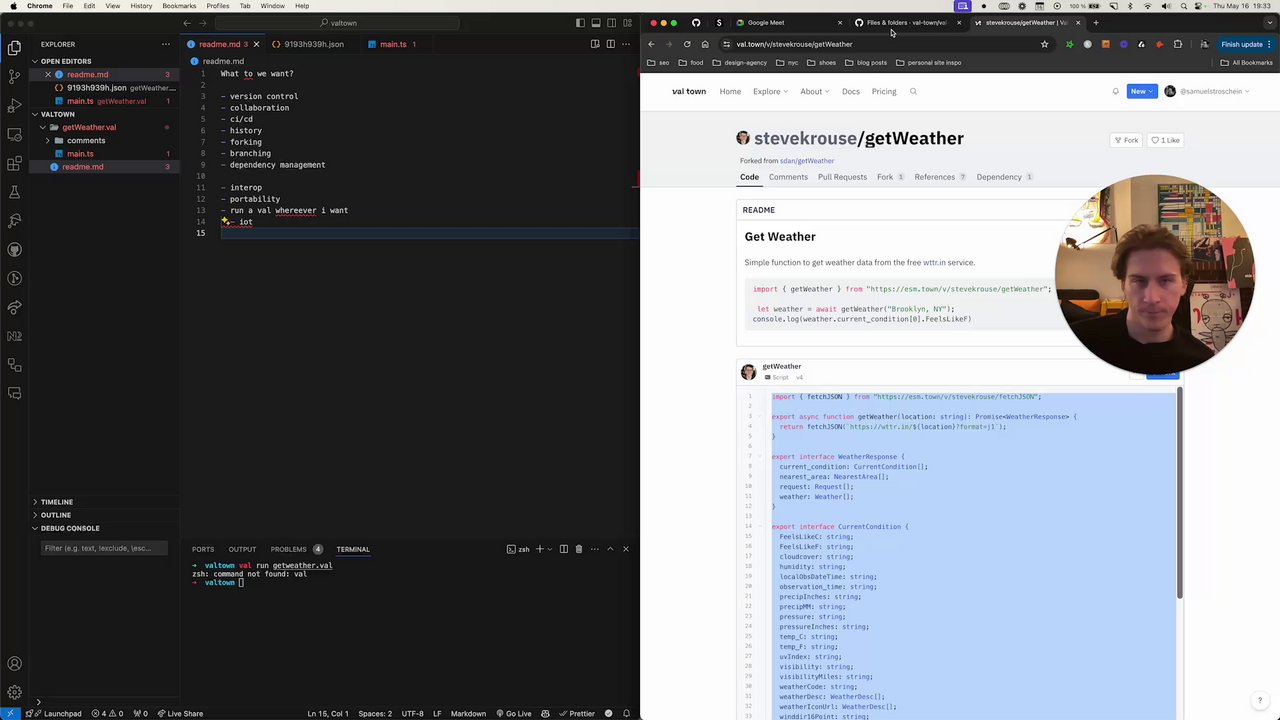The image size is (1280, 720).
Task: Open the Manage gear icon in VS Code
Action: click(x=14, y=692)
